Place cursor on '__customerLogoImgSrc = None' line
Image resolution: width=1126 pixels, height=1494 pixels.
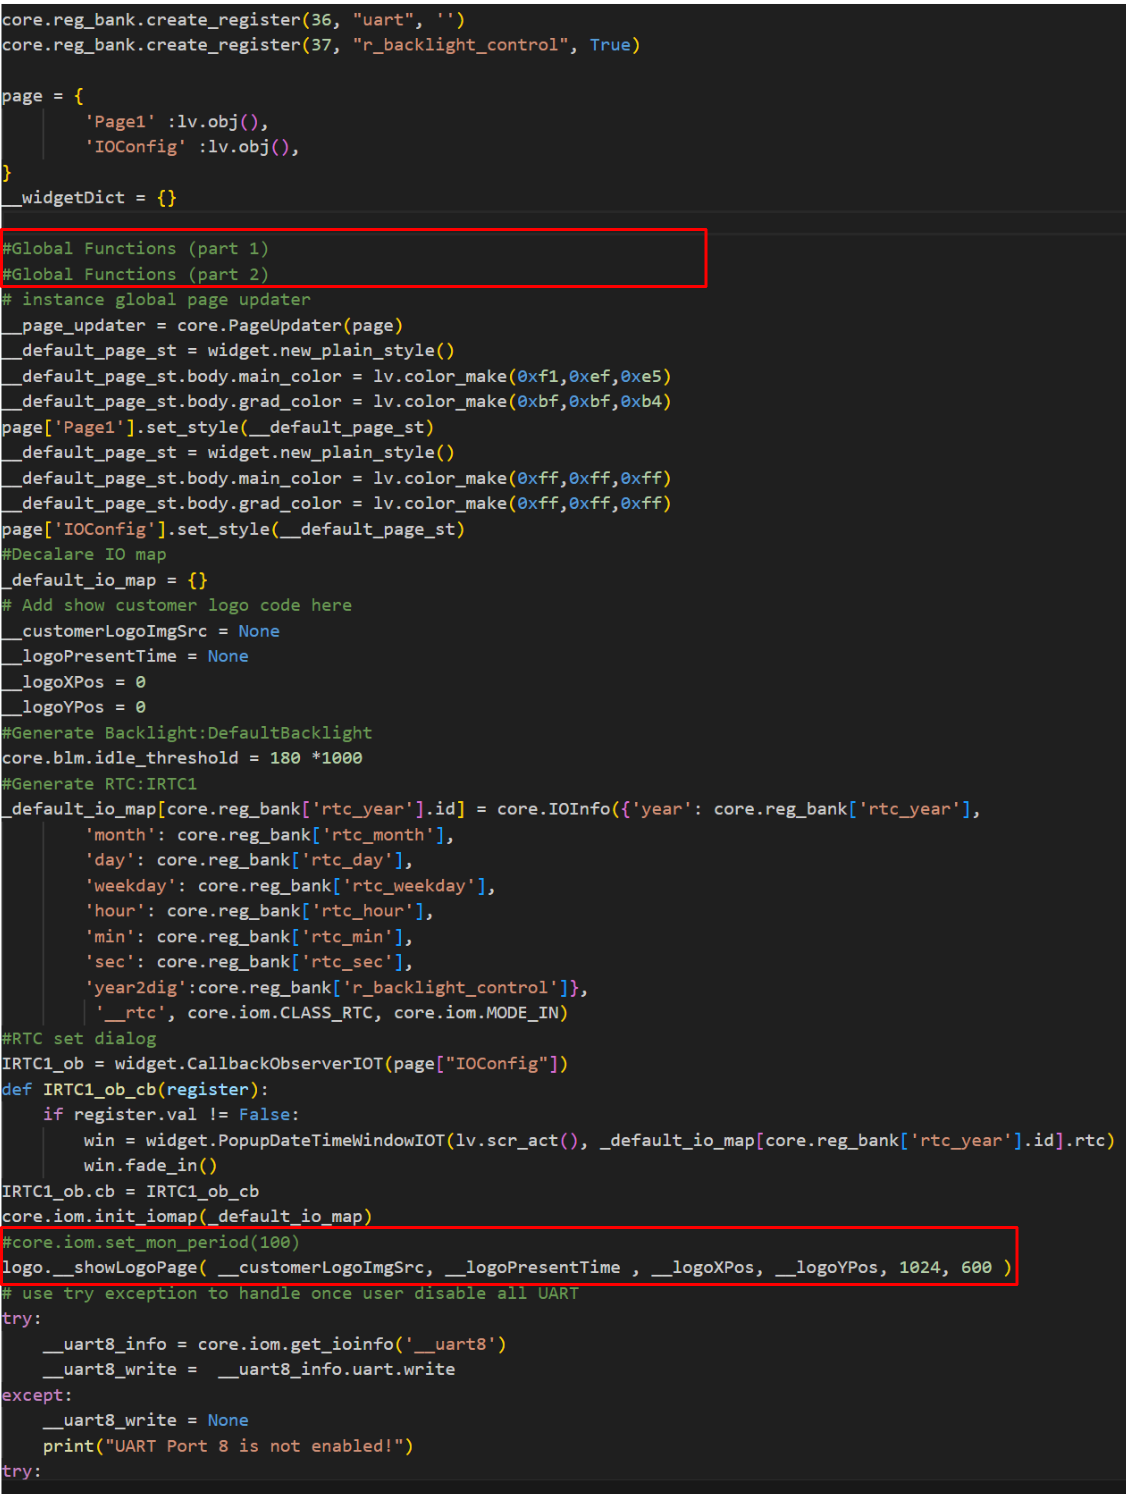click(x=140, y=631)
